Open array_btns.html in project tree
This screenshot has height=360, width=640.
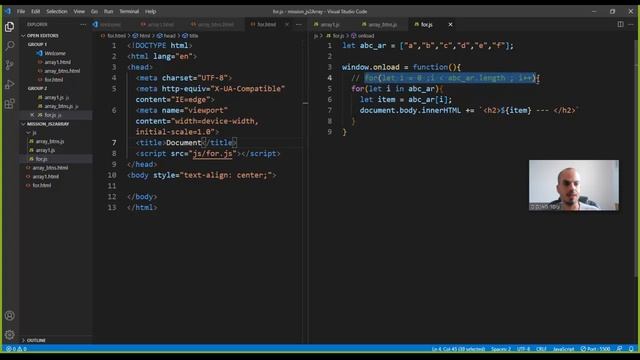(x=50, y=168)
